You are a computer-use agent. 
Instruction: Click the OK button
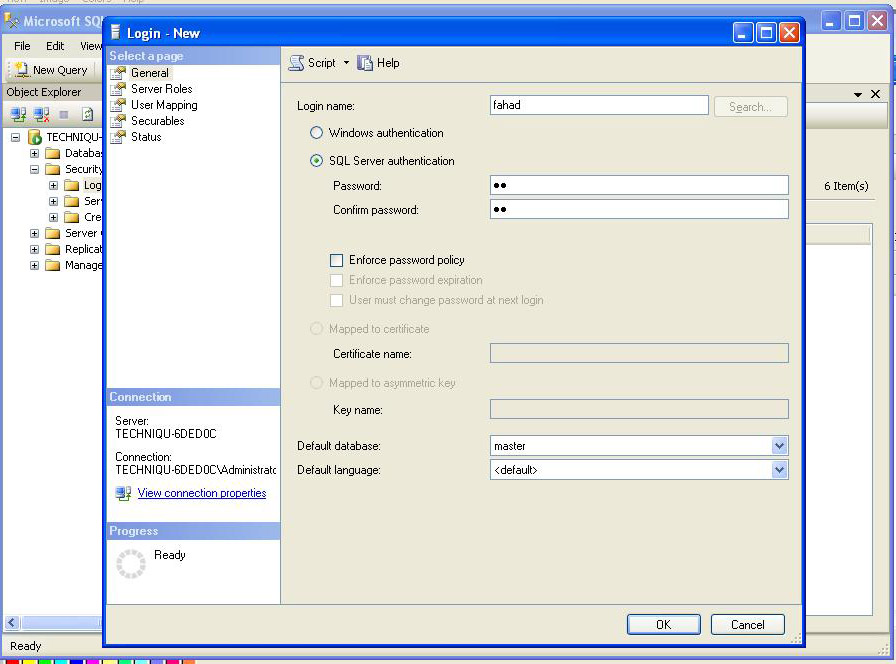663,623
